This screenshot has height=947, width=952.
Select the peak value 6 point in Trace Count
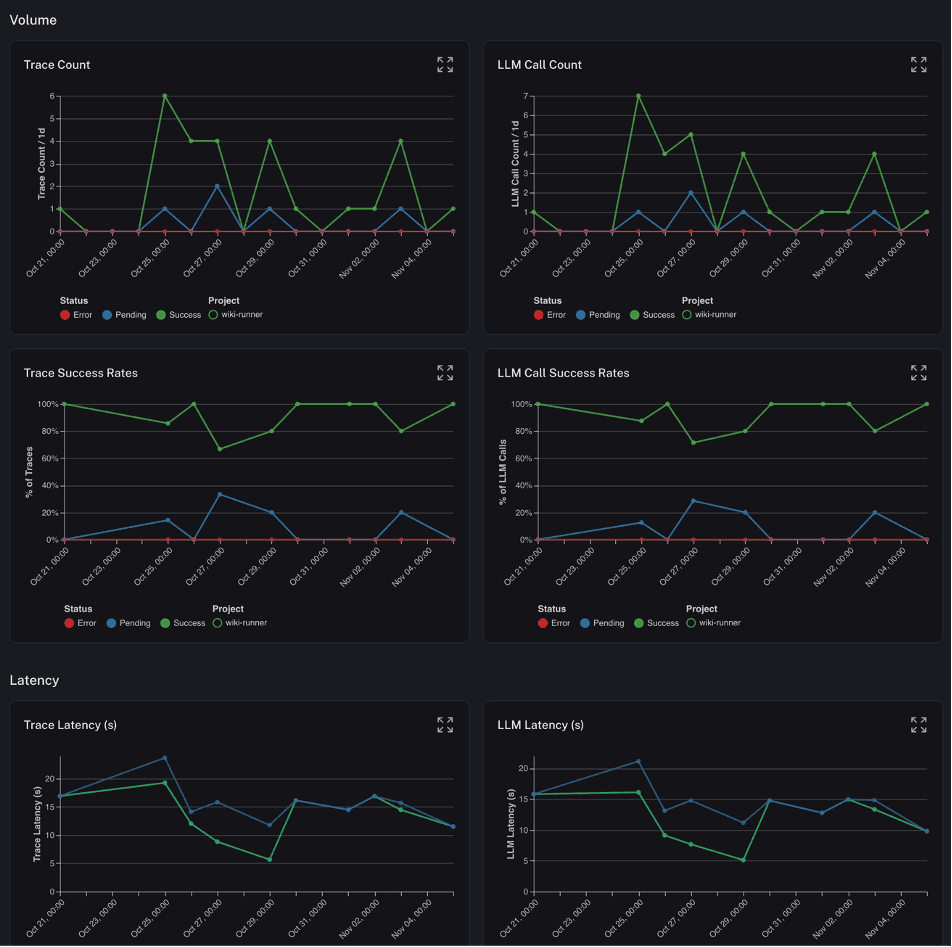click(164, 96)
